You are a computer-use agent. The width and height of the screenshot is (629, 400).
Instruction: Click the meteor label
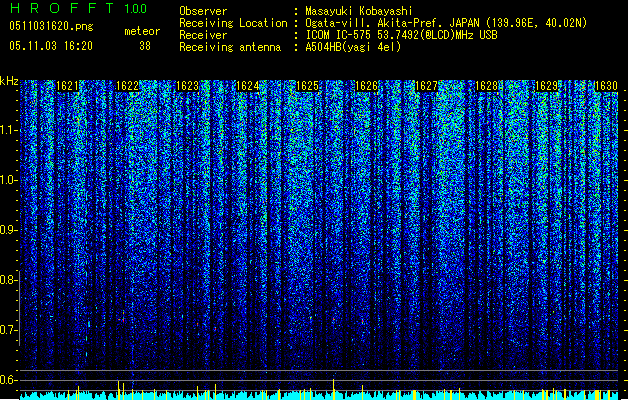click(x=142, y=31)
